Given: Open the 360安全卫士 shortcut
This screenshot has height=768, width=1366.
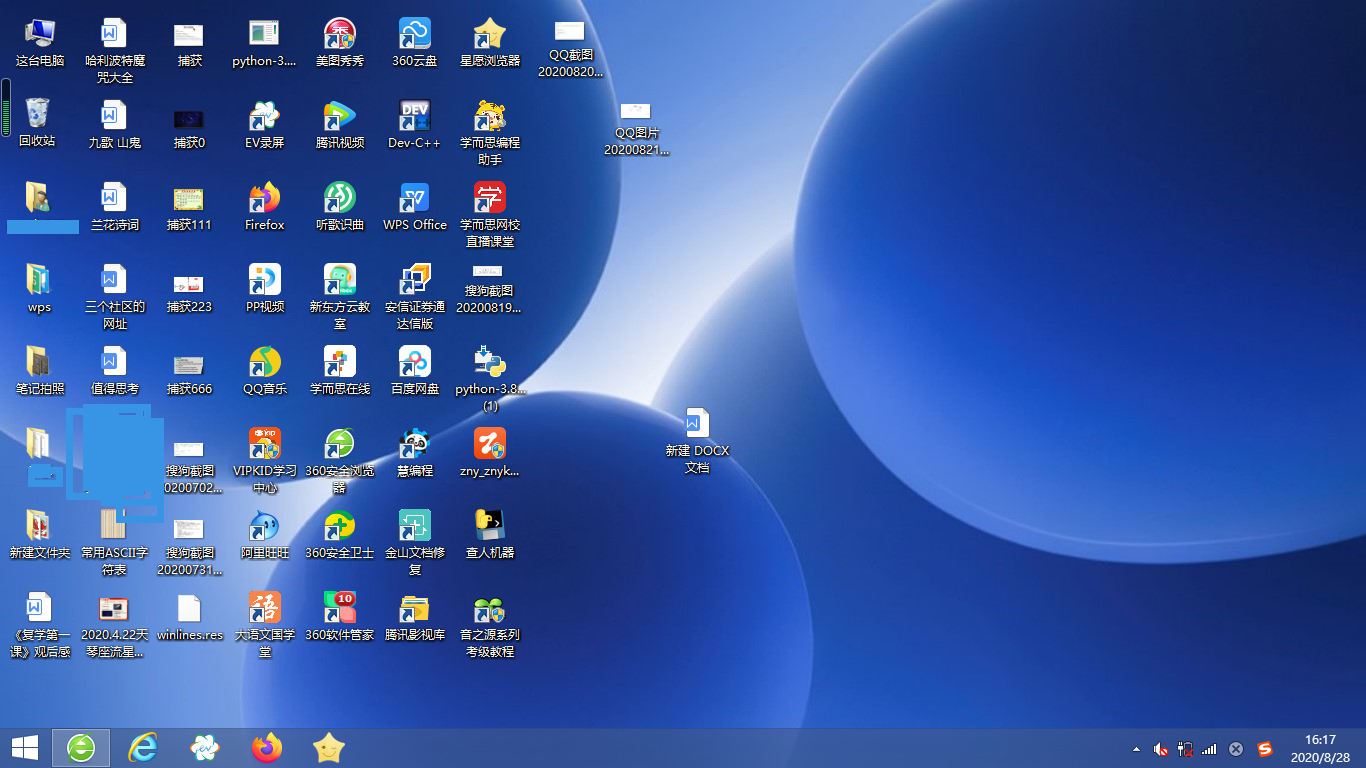Looking at the screenshot, I should (340, 535).
